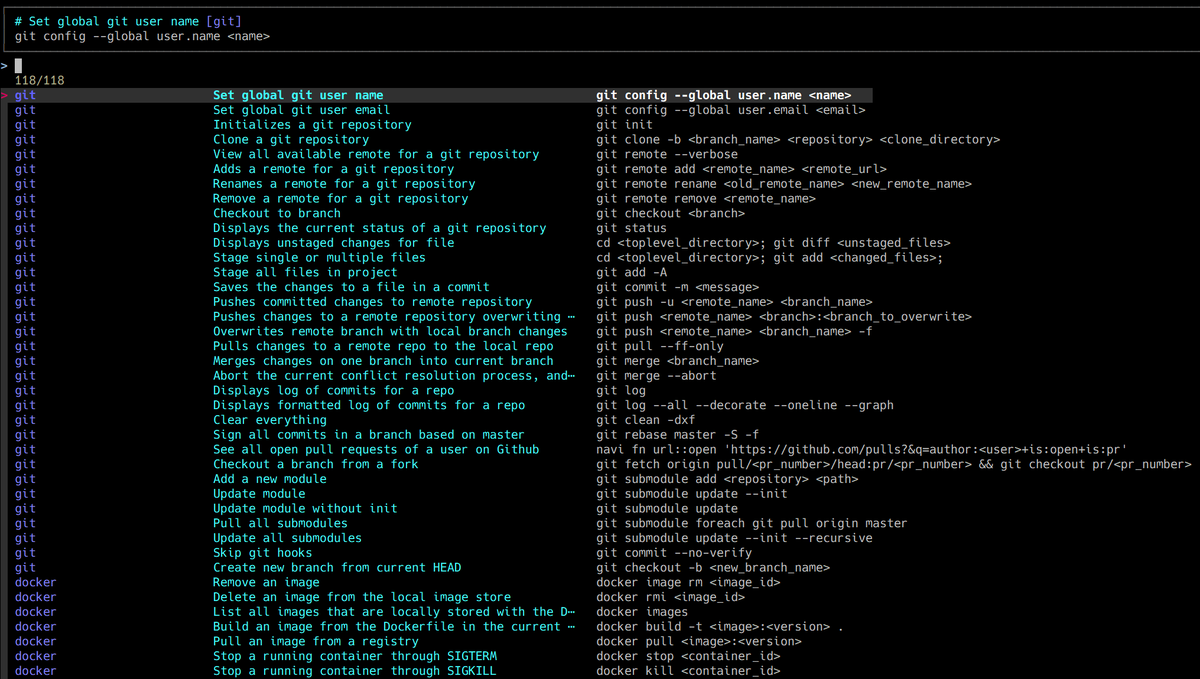Click the 'git add -A' command
This screenshot has width=1200, height=679.
click(631, 272)
